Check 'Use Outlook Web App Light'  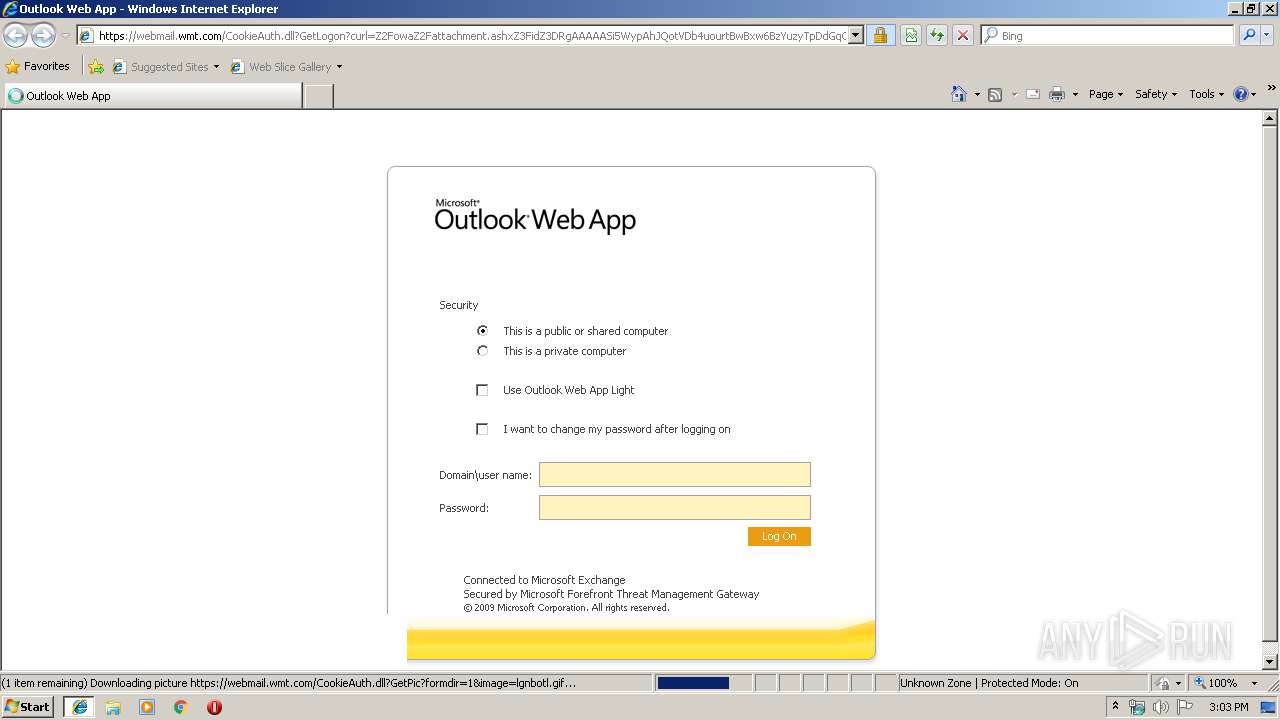(482, 390)
